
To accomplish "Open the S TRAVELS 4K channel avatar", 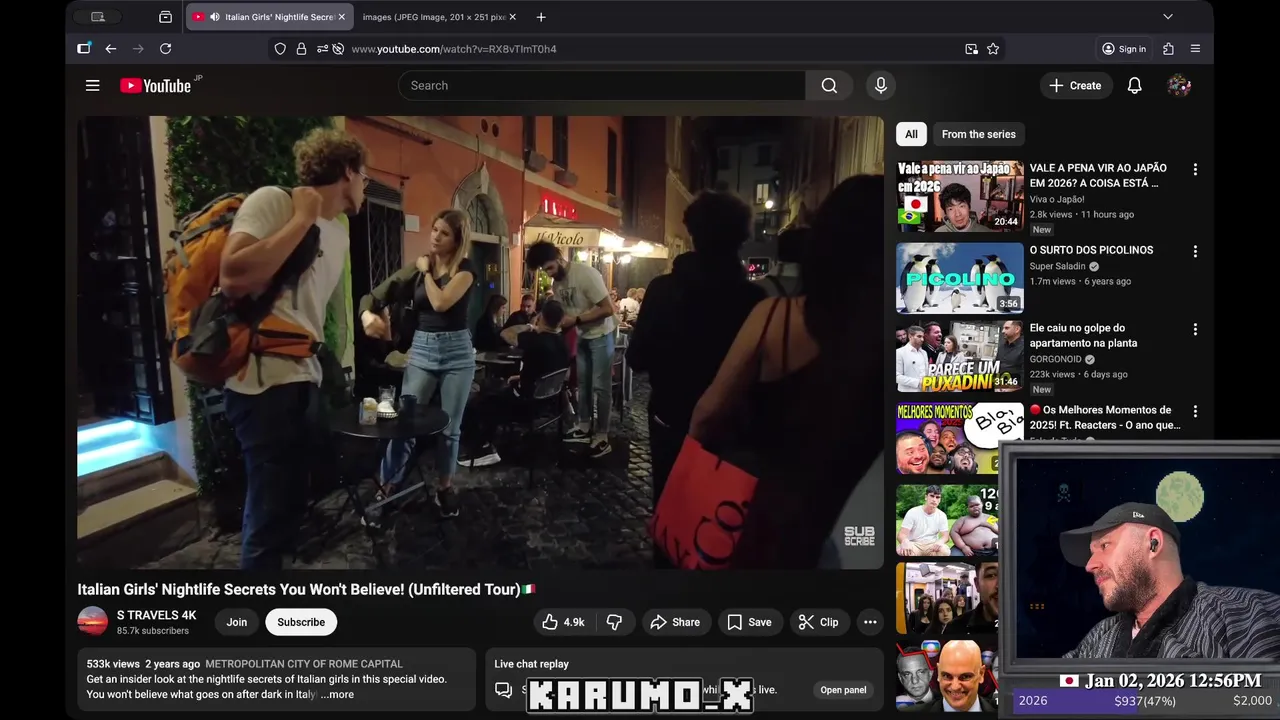I will (92, 622).
